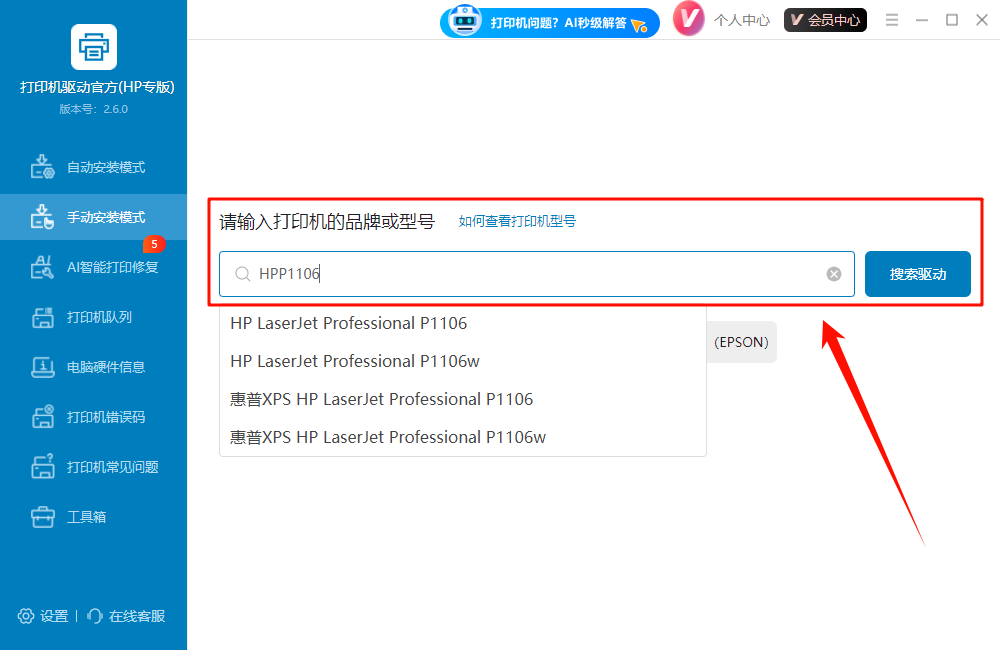Screen dimensions: 1000x650
Task: Select HP LaserJet Professional P1106w suggestion
Action: coord(353,361)
